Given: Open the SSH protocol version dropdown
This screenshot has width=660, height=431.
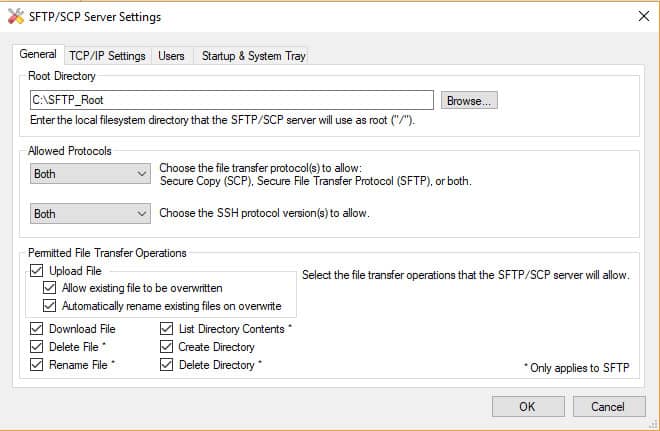Looking at the screenshot, I should [90, 214].
